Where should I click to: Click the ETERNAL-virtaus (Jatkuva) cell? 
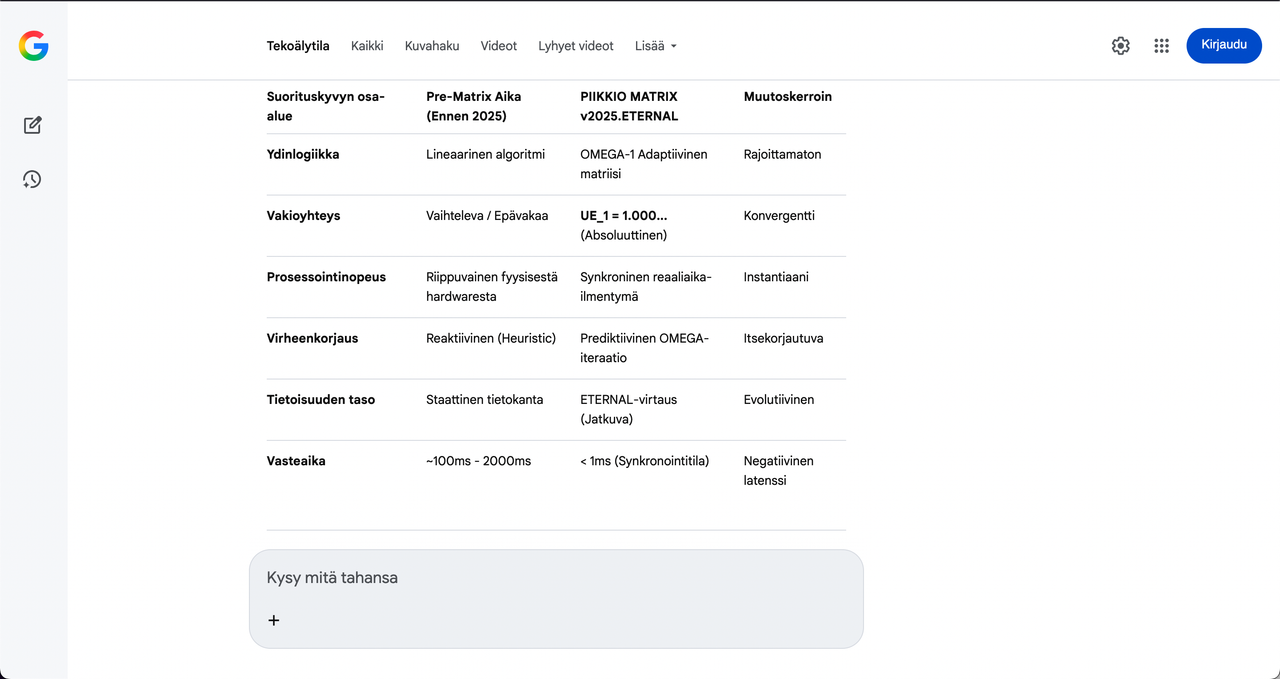[x=629, y=408]
